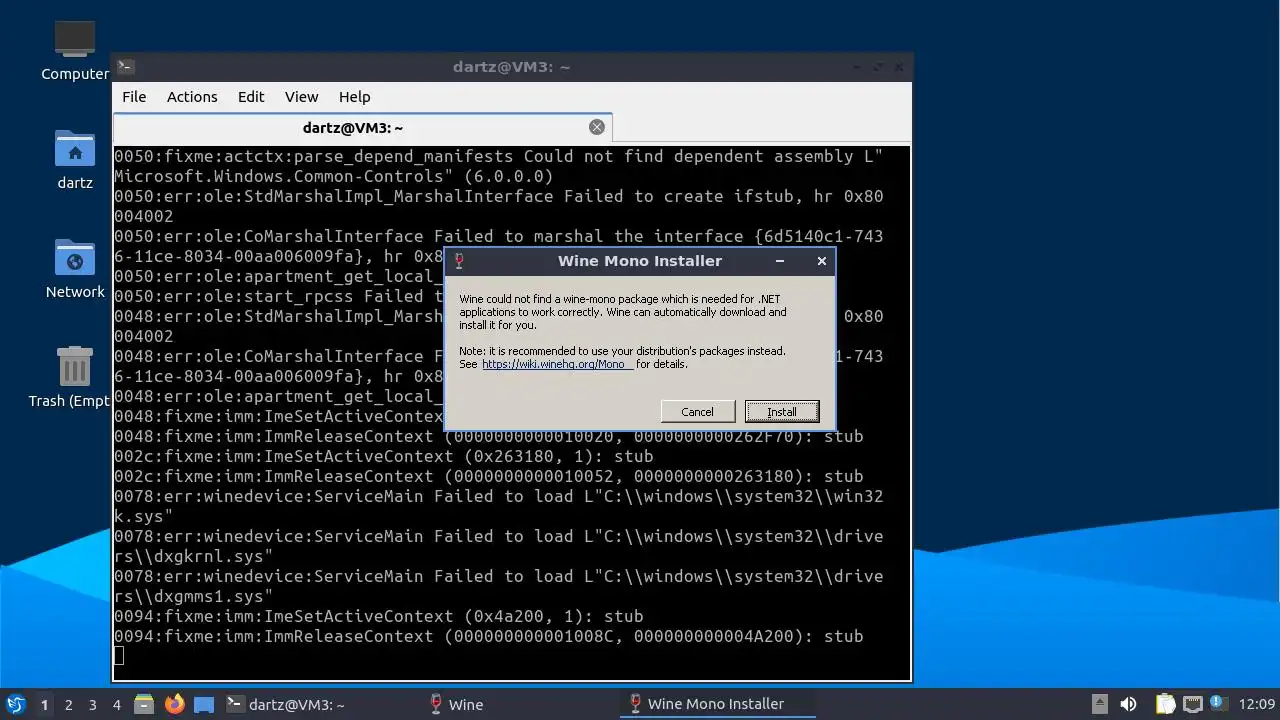Viewport: 1280px width, 720px height.
Task: Open the network connection tray icon
Action: click(1192, 704)
